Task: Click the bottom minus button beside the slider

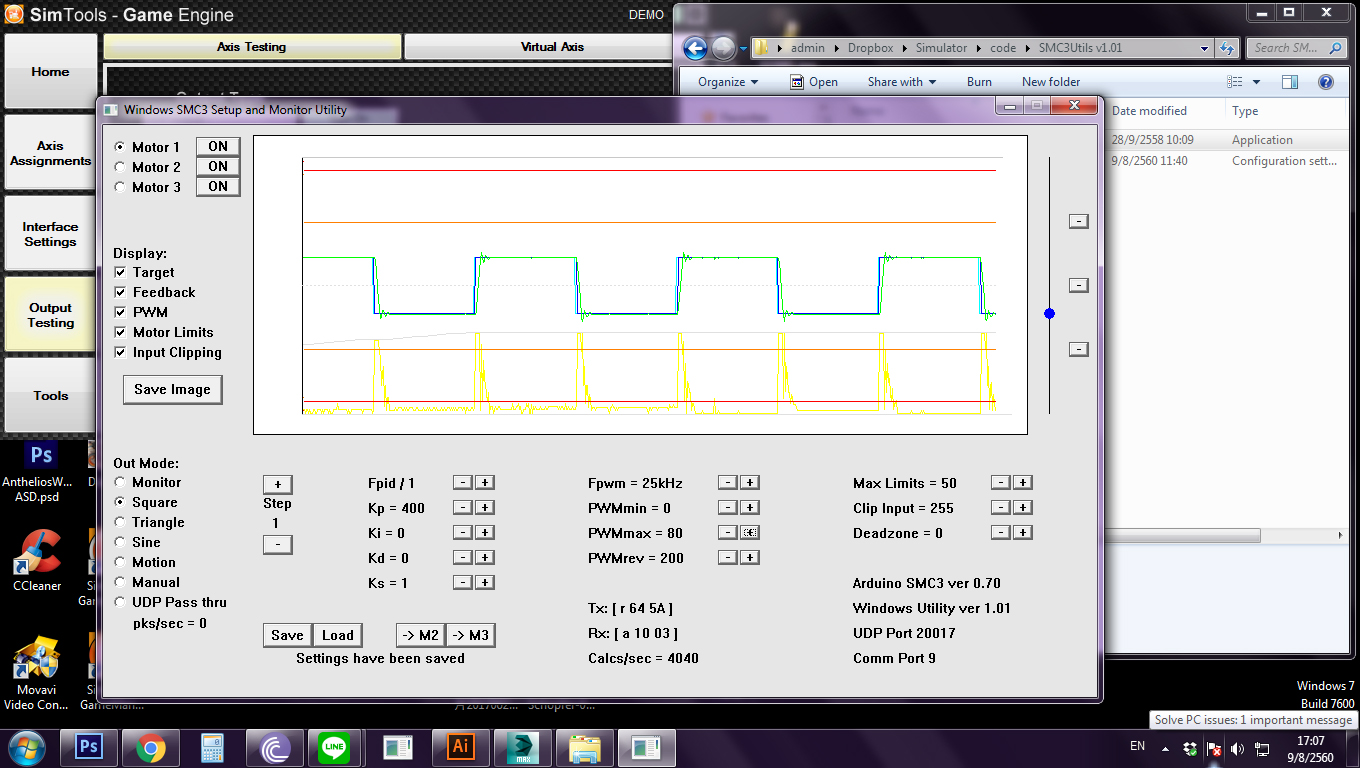Action: coord(1078,349)
